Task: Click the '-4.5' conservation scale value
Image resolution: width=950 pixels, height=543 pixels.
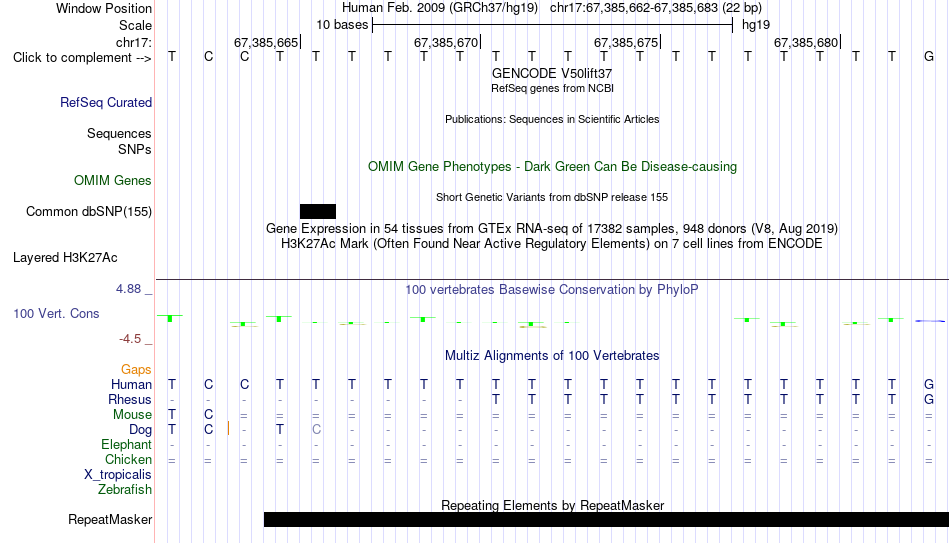Action: coord(130,339)
